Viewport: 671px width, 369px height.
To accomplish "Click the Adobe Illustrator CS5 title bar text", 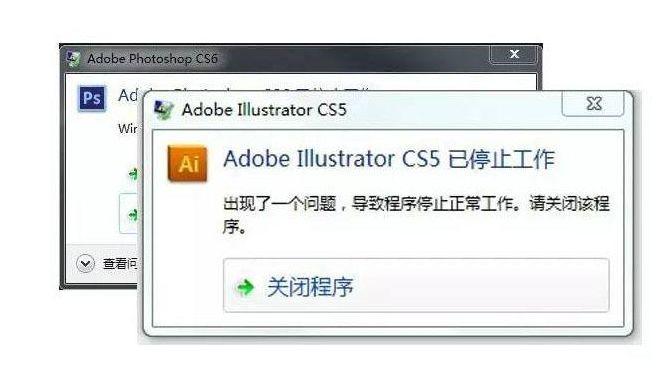I will click(264, 110).
